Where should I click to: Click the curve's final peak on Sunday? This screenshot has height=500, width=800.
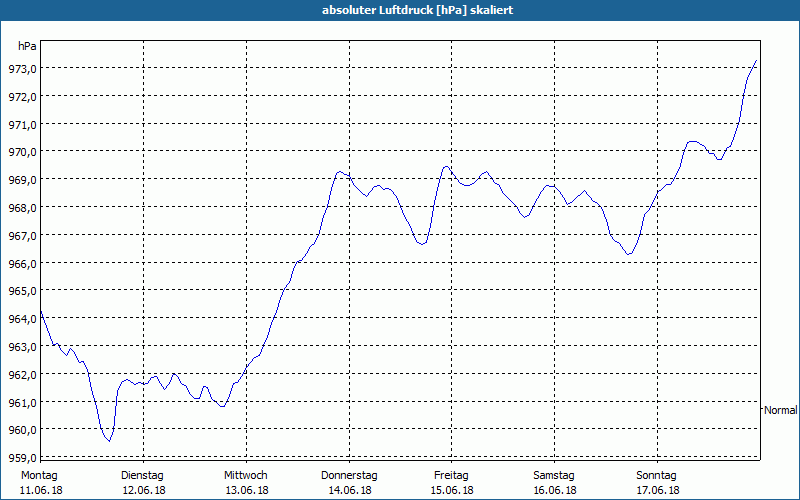click(x=756, y=61)
